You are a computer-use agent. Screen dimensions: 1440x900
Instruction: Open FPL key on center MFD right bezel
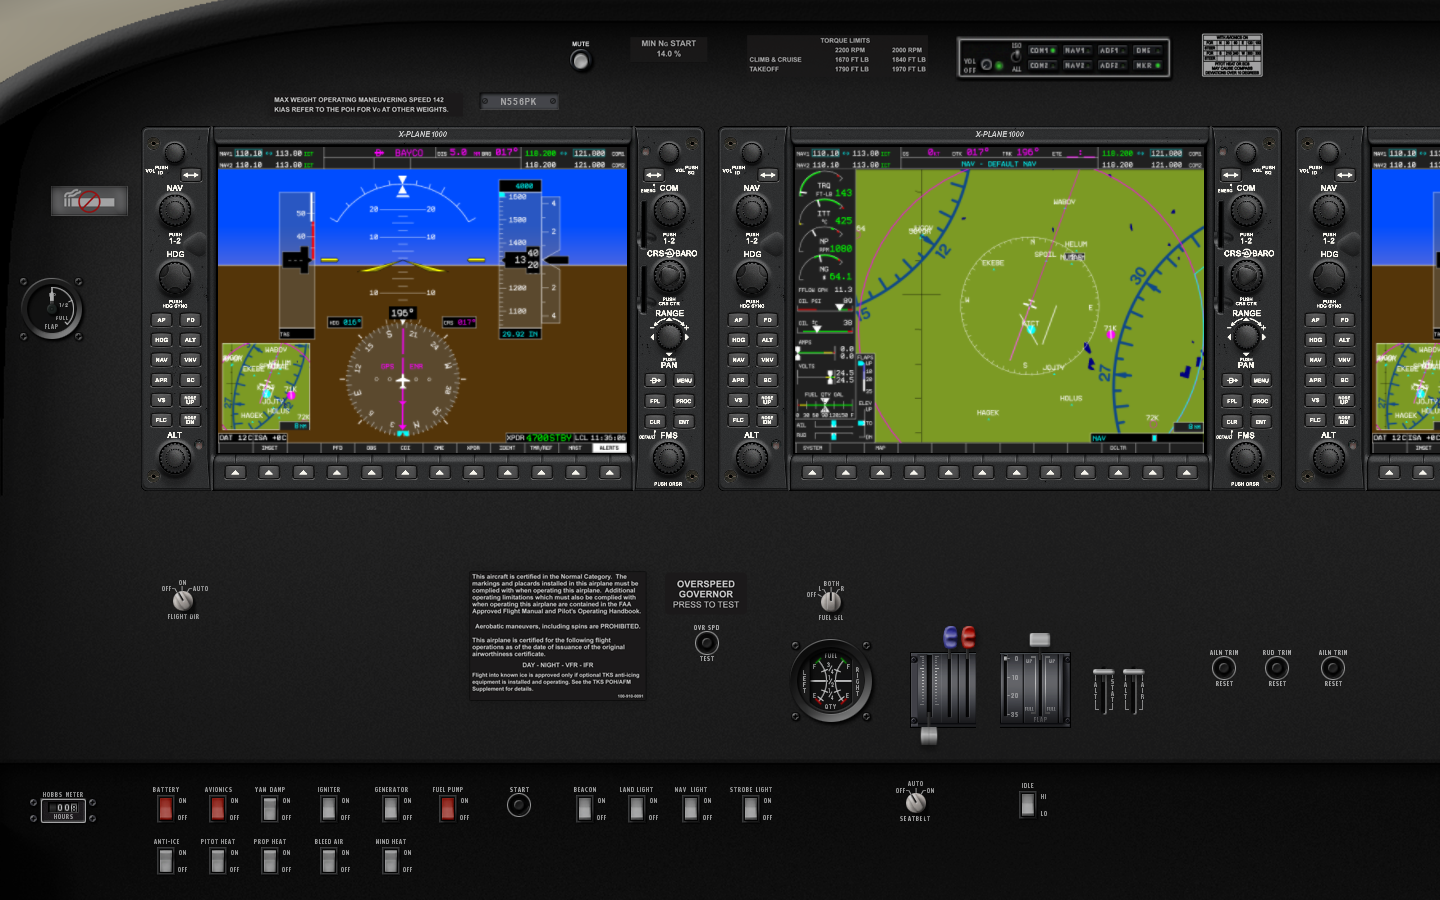(1232, 401)
